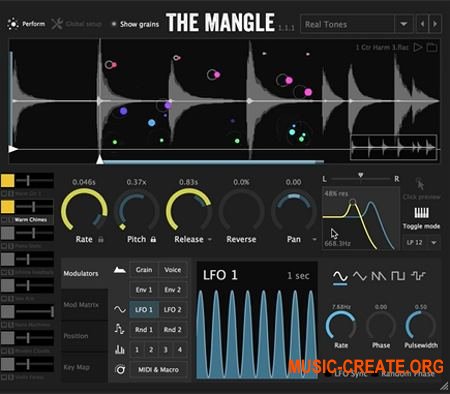Select the LFO 2 modulator
The width and height of the screenshot is (450, 394).
pyautogui.click(x=173, y=310)
